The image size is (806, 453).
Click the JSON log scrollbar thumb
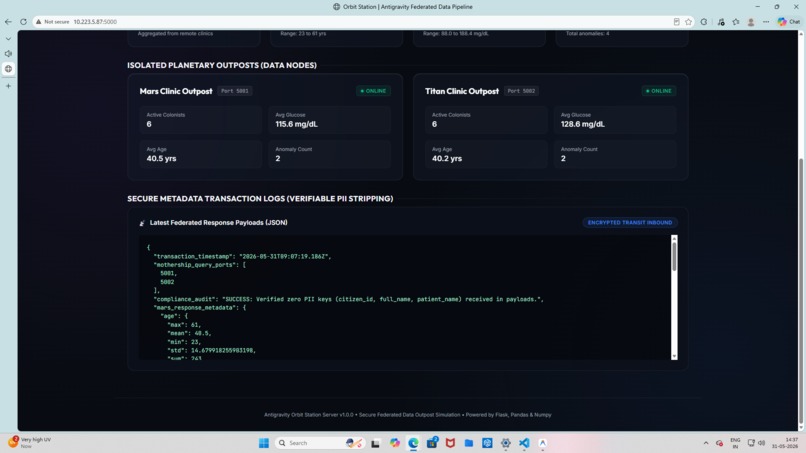point(674,256)
